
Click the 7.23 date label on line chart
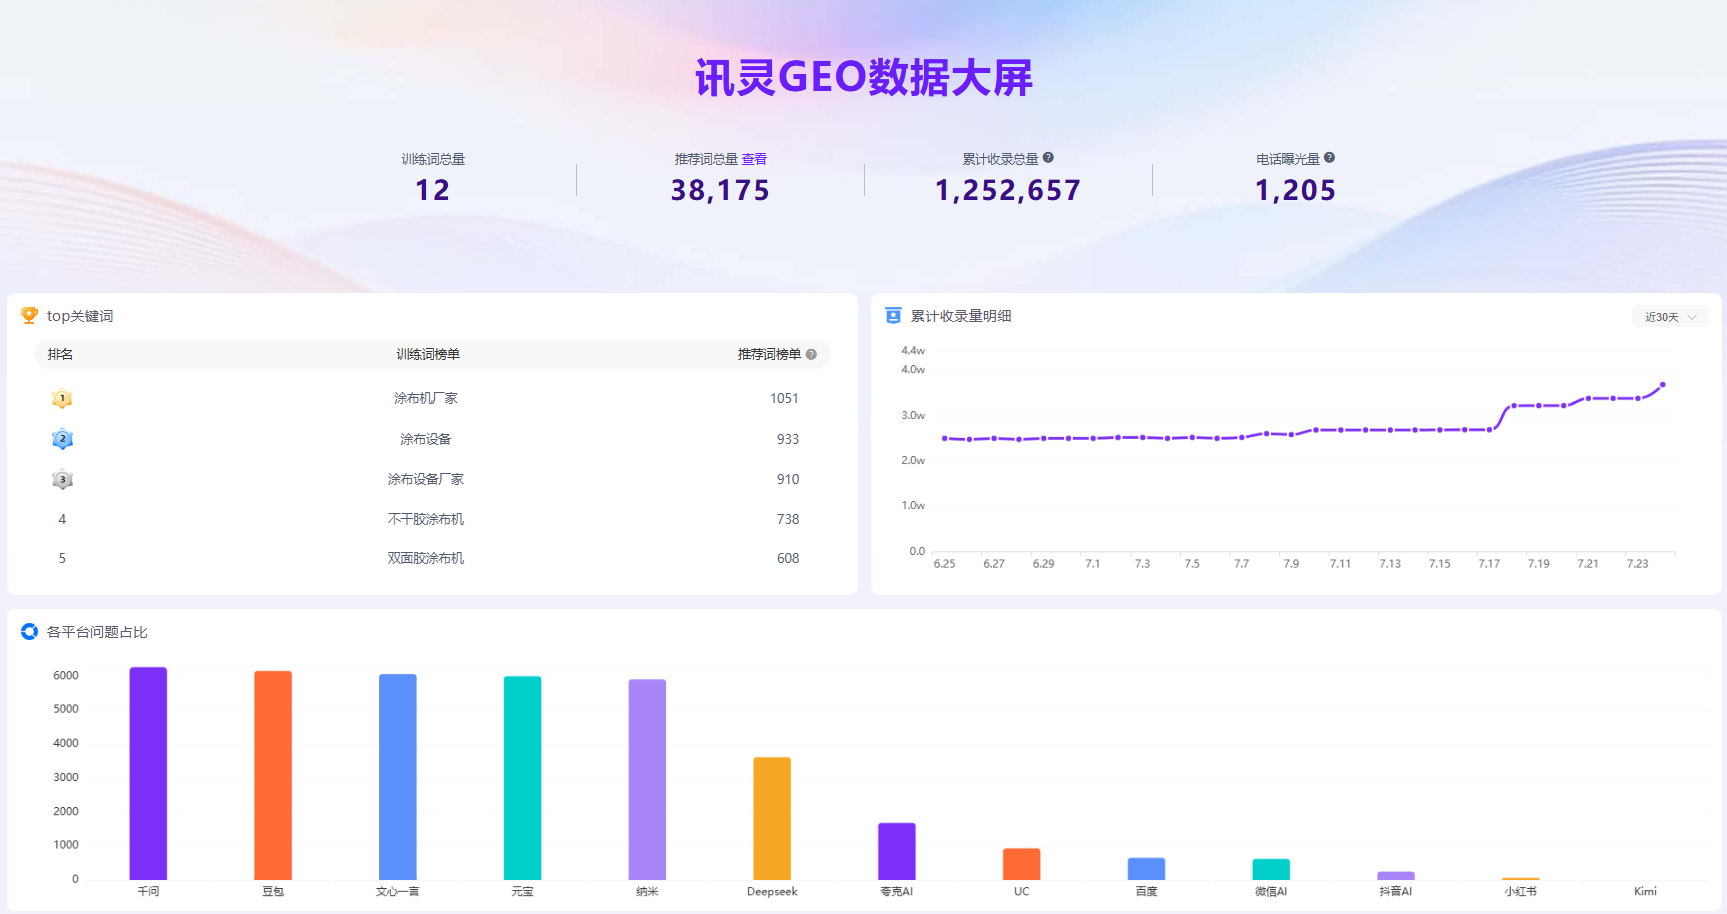pos(1637,564)
